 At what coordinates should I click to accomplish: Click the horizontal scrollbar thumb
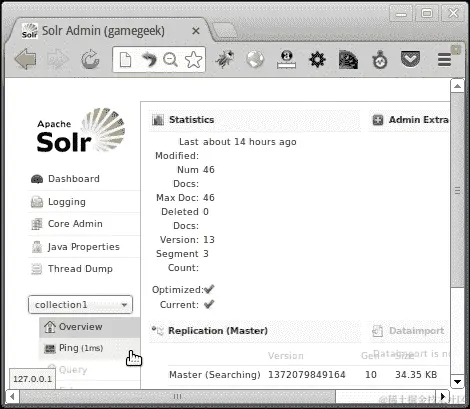click(177, 397)
